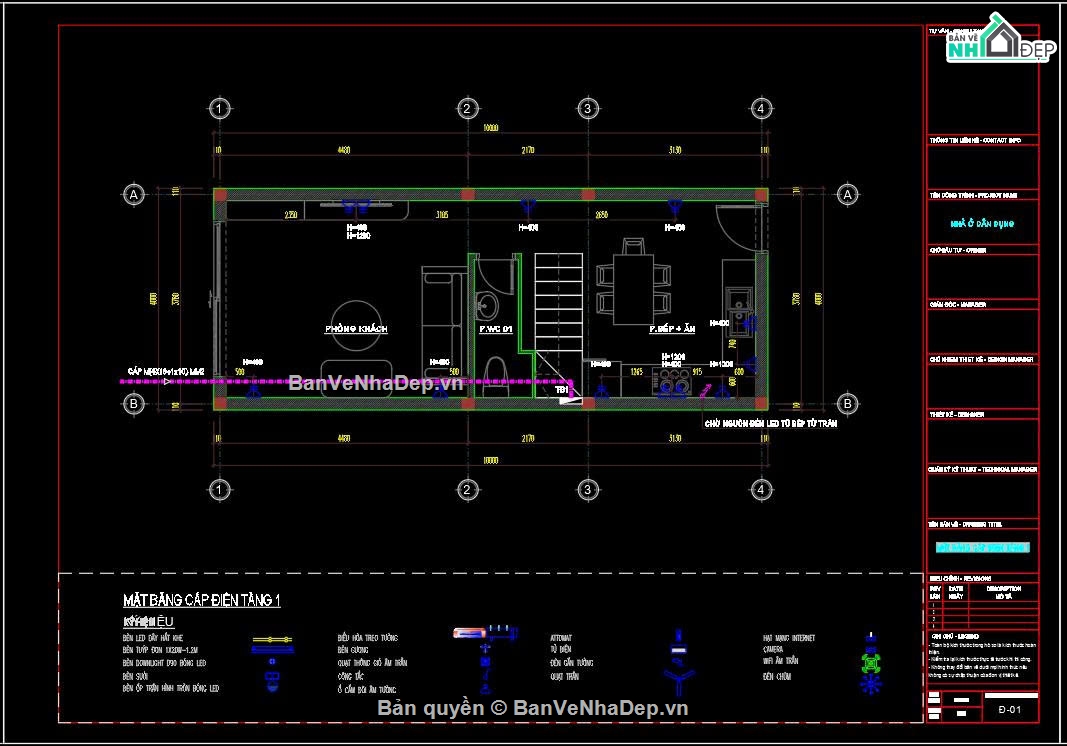Select the Đ-01 sheet number box
The width and height of the screenshot is (1067, 746).
tap(1009, 711)
